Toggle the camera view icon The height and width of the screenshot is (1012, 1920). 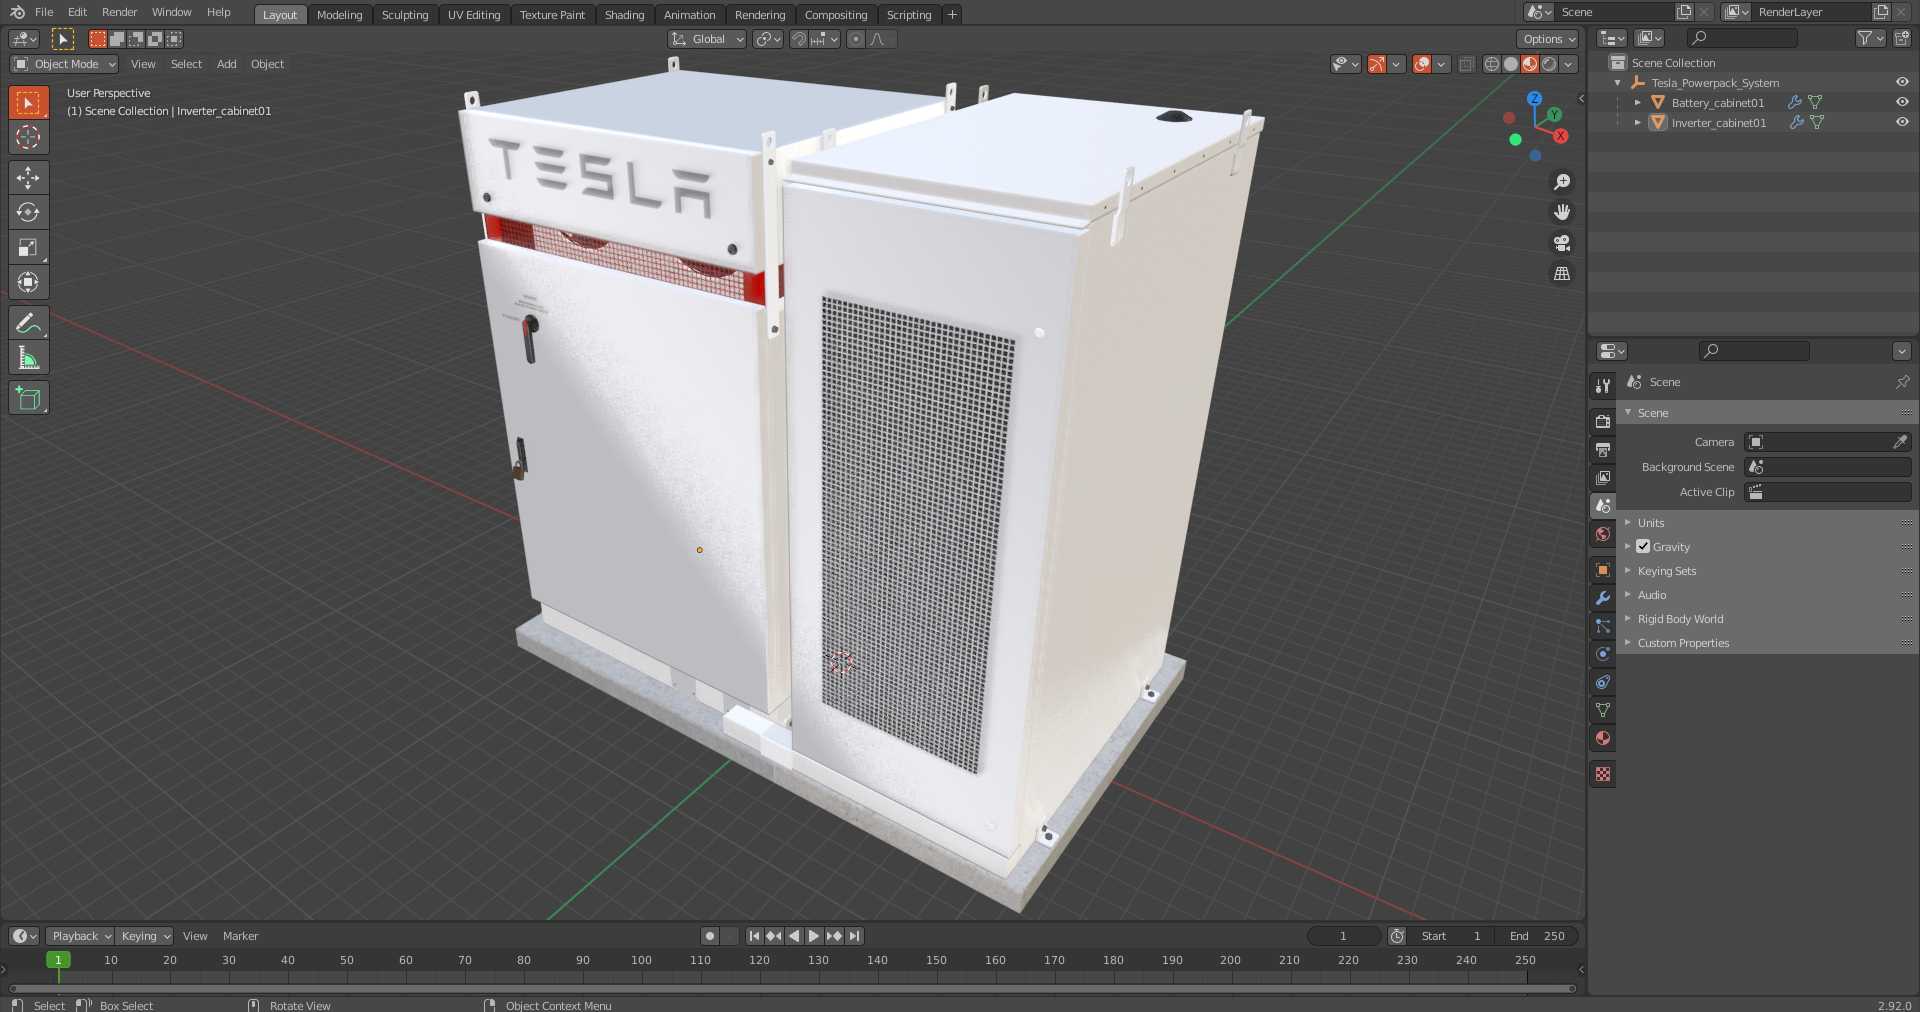coord(1561,243)
